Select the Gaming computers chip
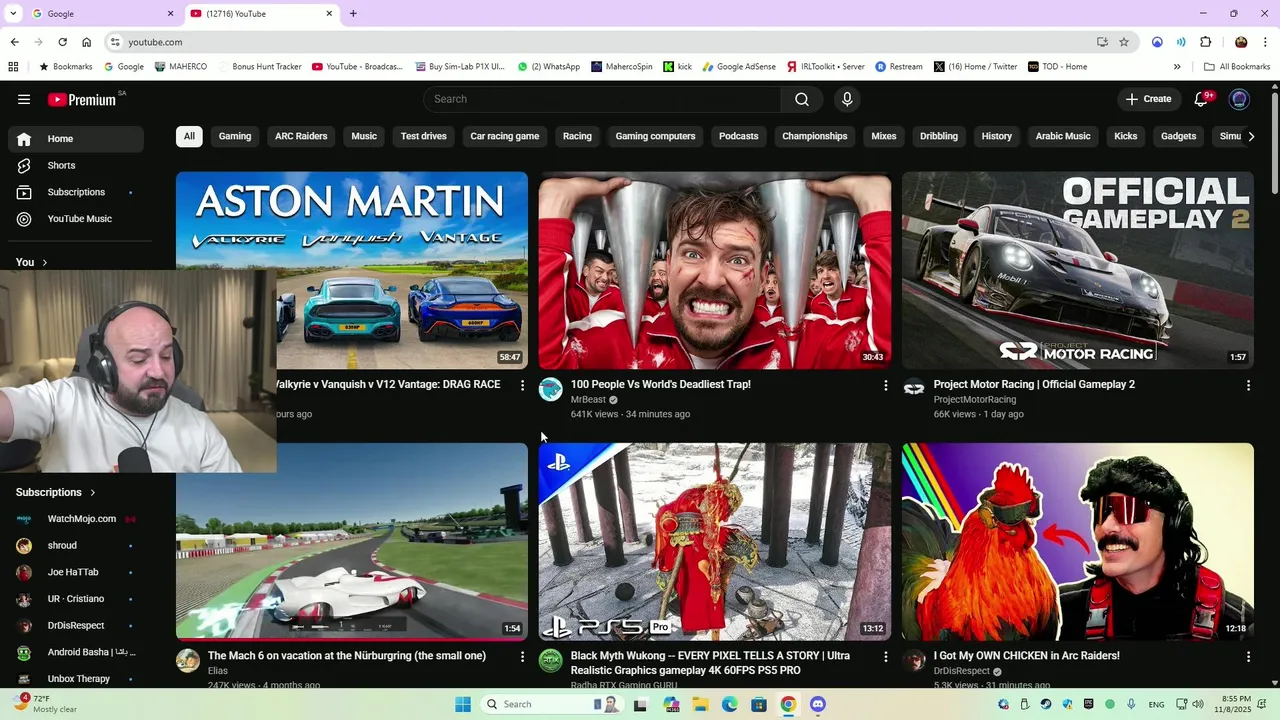This screenshot has width=1280, height=720. click(655, 136)
